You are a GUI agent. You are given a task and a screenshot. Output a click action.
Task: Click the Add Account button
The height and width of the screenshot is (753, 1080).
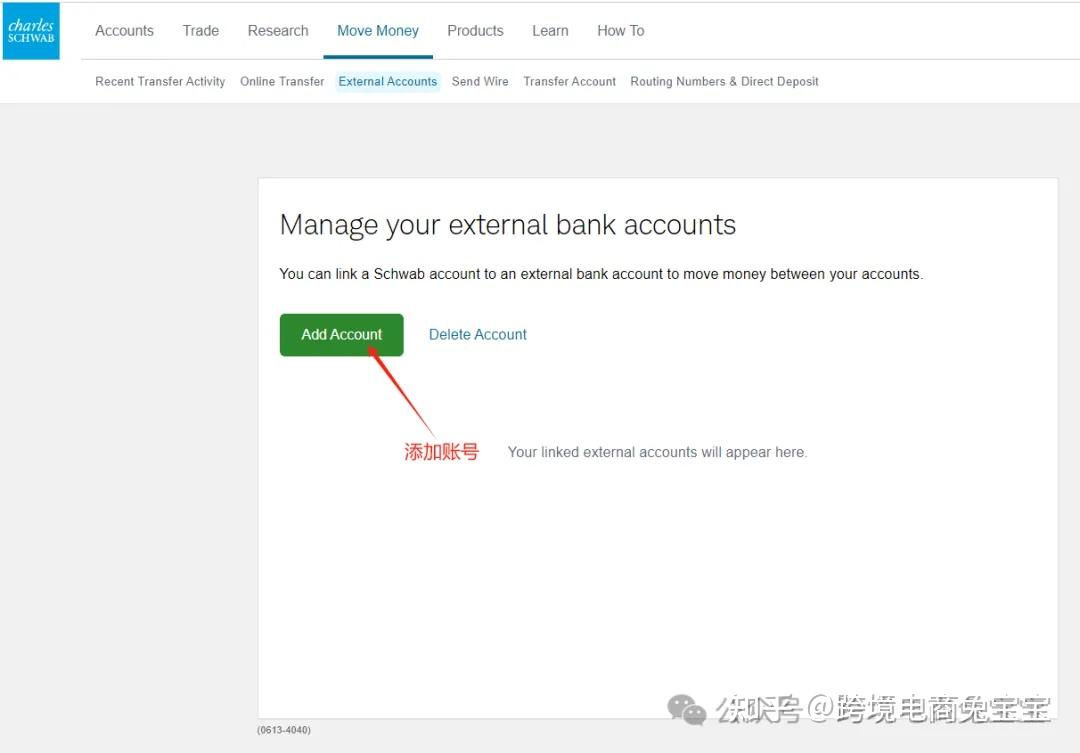pyautogui.click(x=341, y=334)
